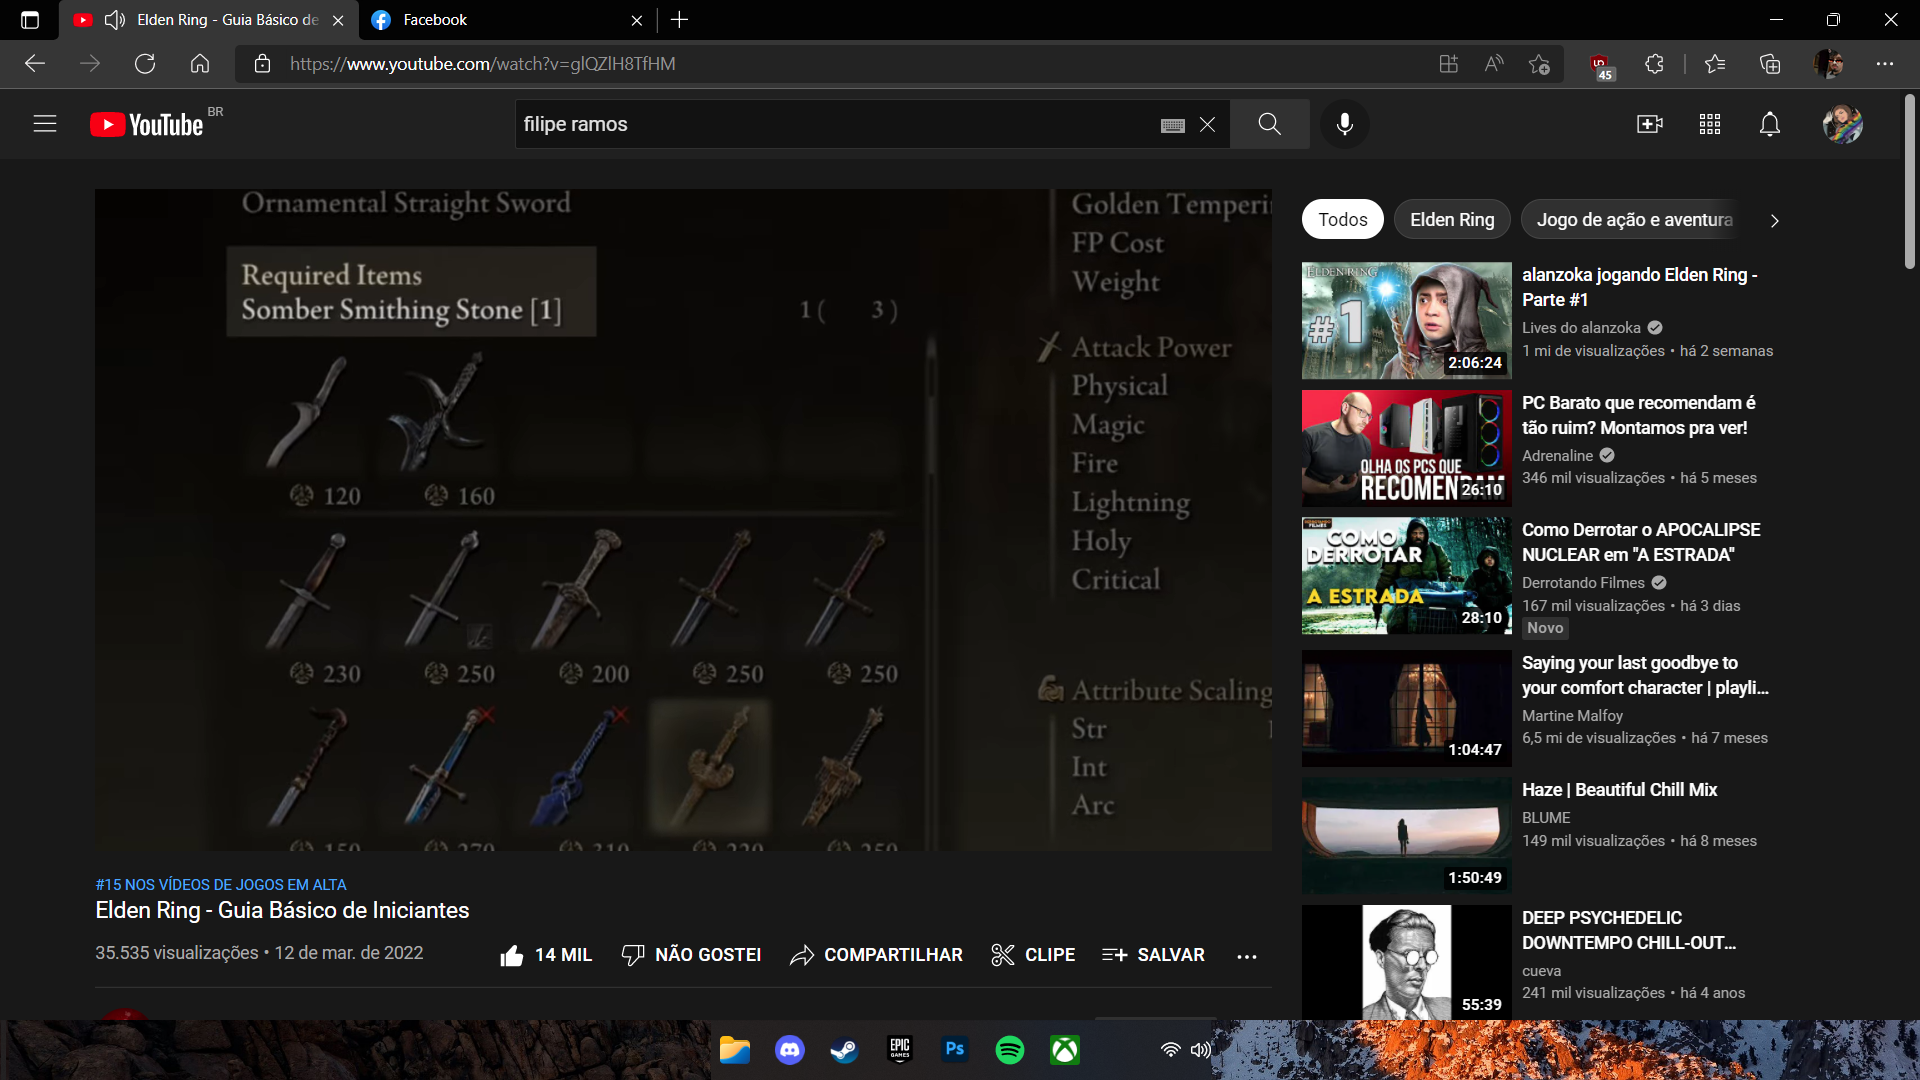
Task: Open Steam from taskbar
Action: (845, 1050)
